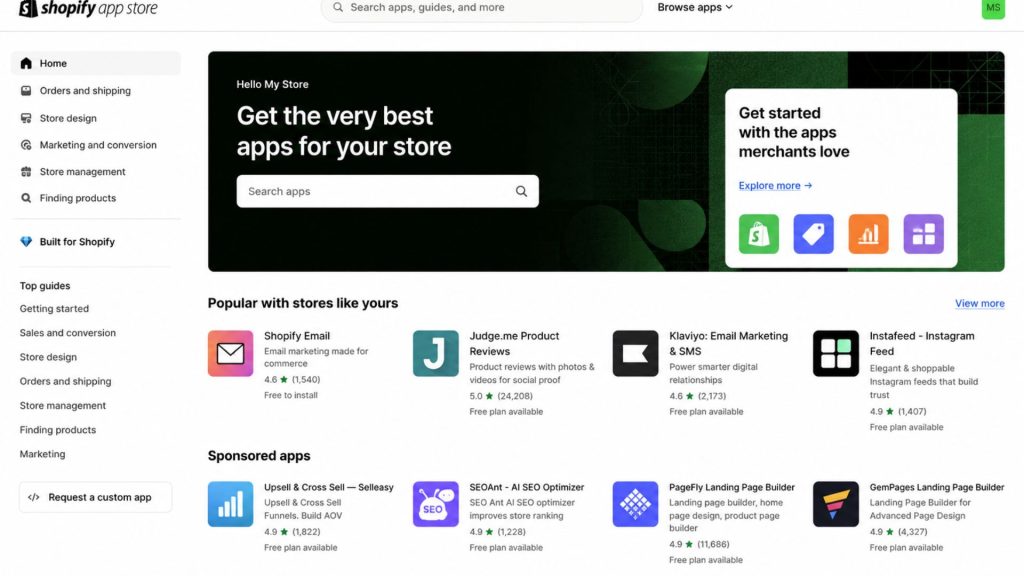The height and width of the screenshot is (576, 1024).
Task: Open the Store management guide link
Action: (63, 406)
